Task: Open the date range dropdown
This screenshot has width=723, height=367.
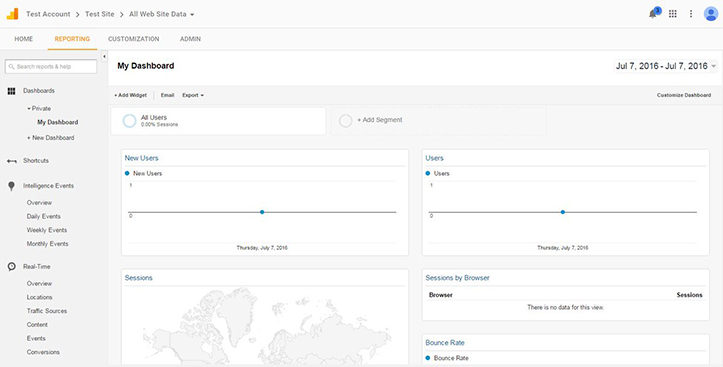Action: coord(666,66)
